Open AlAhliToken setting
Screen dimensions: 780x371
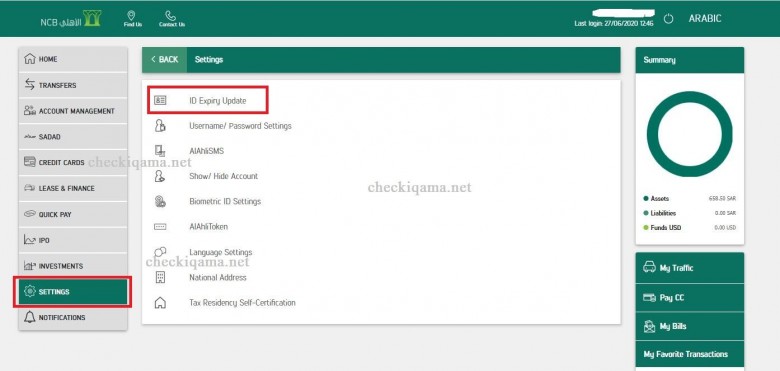click(x=208, y=227)
